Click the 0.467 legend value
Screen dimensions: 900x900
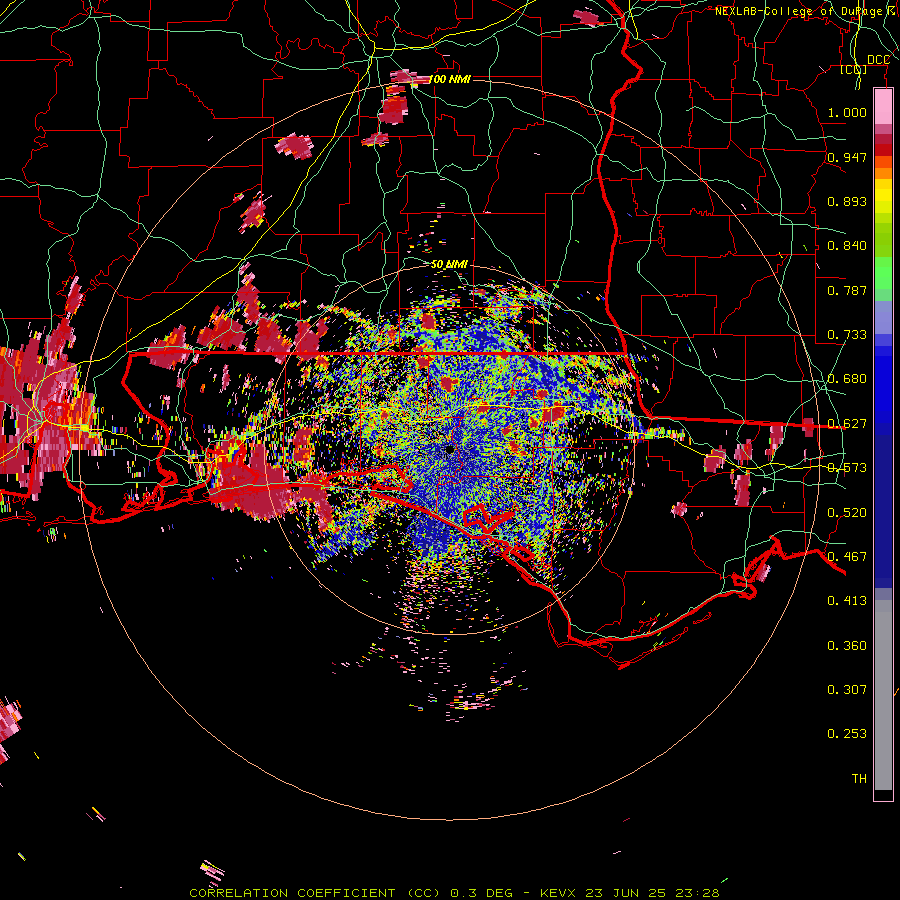(847, 557)
